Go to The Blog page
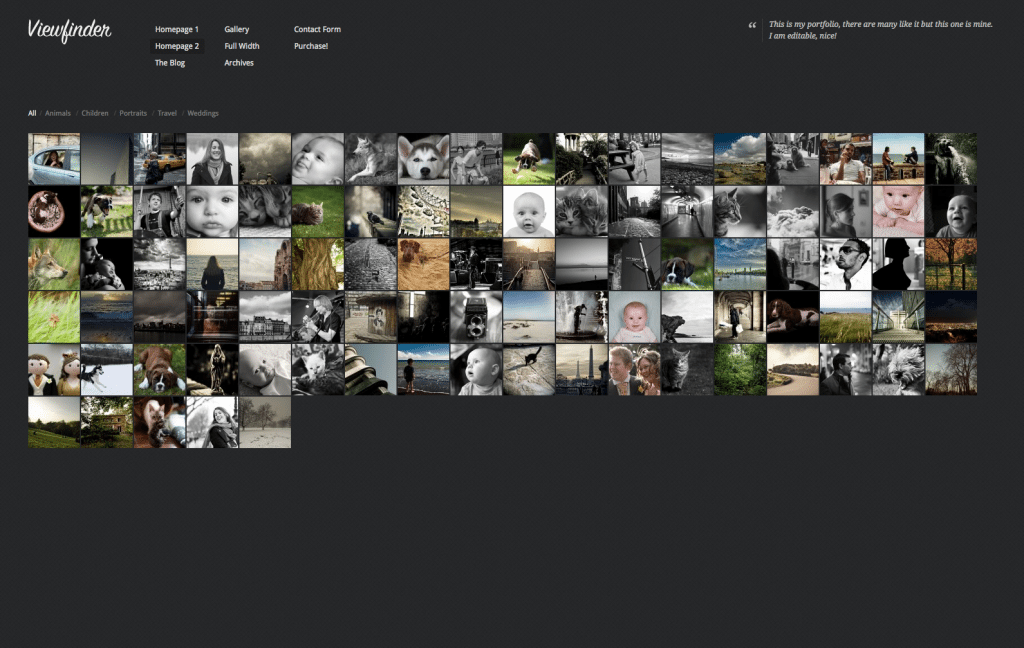1024x648 pixels. pyautogui.click(x=170, y=63)
